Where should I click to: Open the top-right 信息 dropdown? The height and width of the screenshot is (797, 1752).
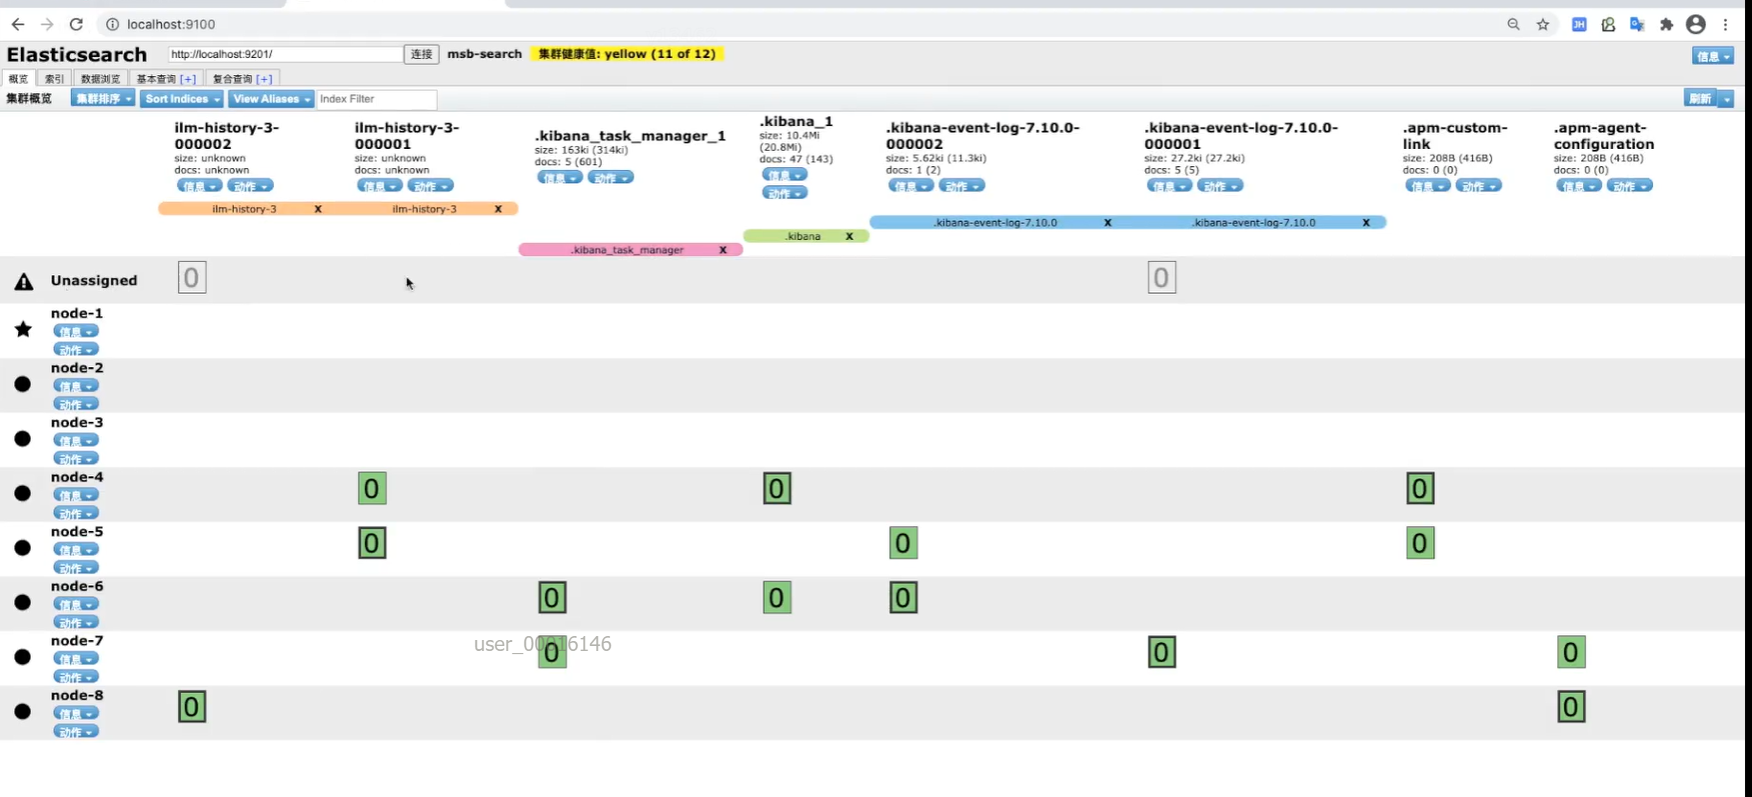[x=1712, y=56]
